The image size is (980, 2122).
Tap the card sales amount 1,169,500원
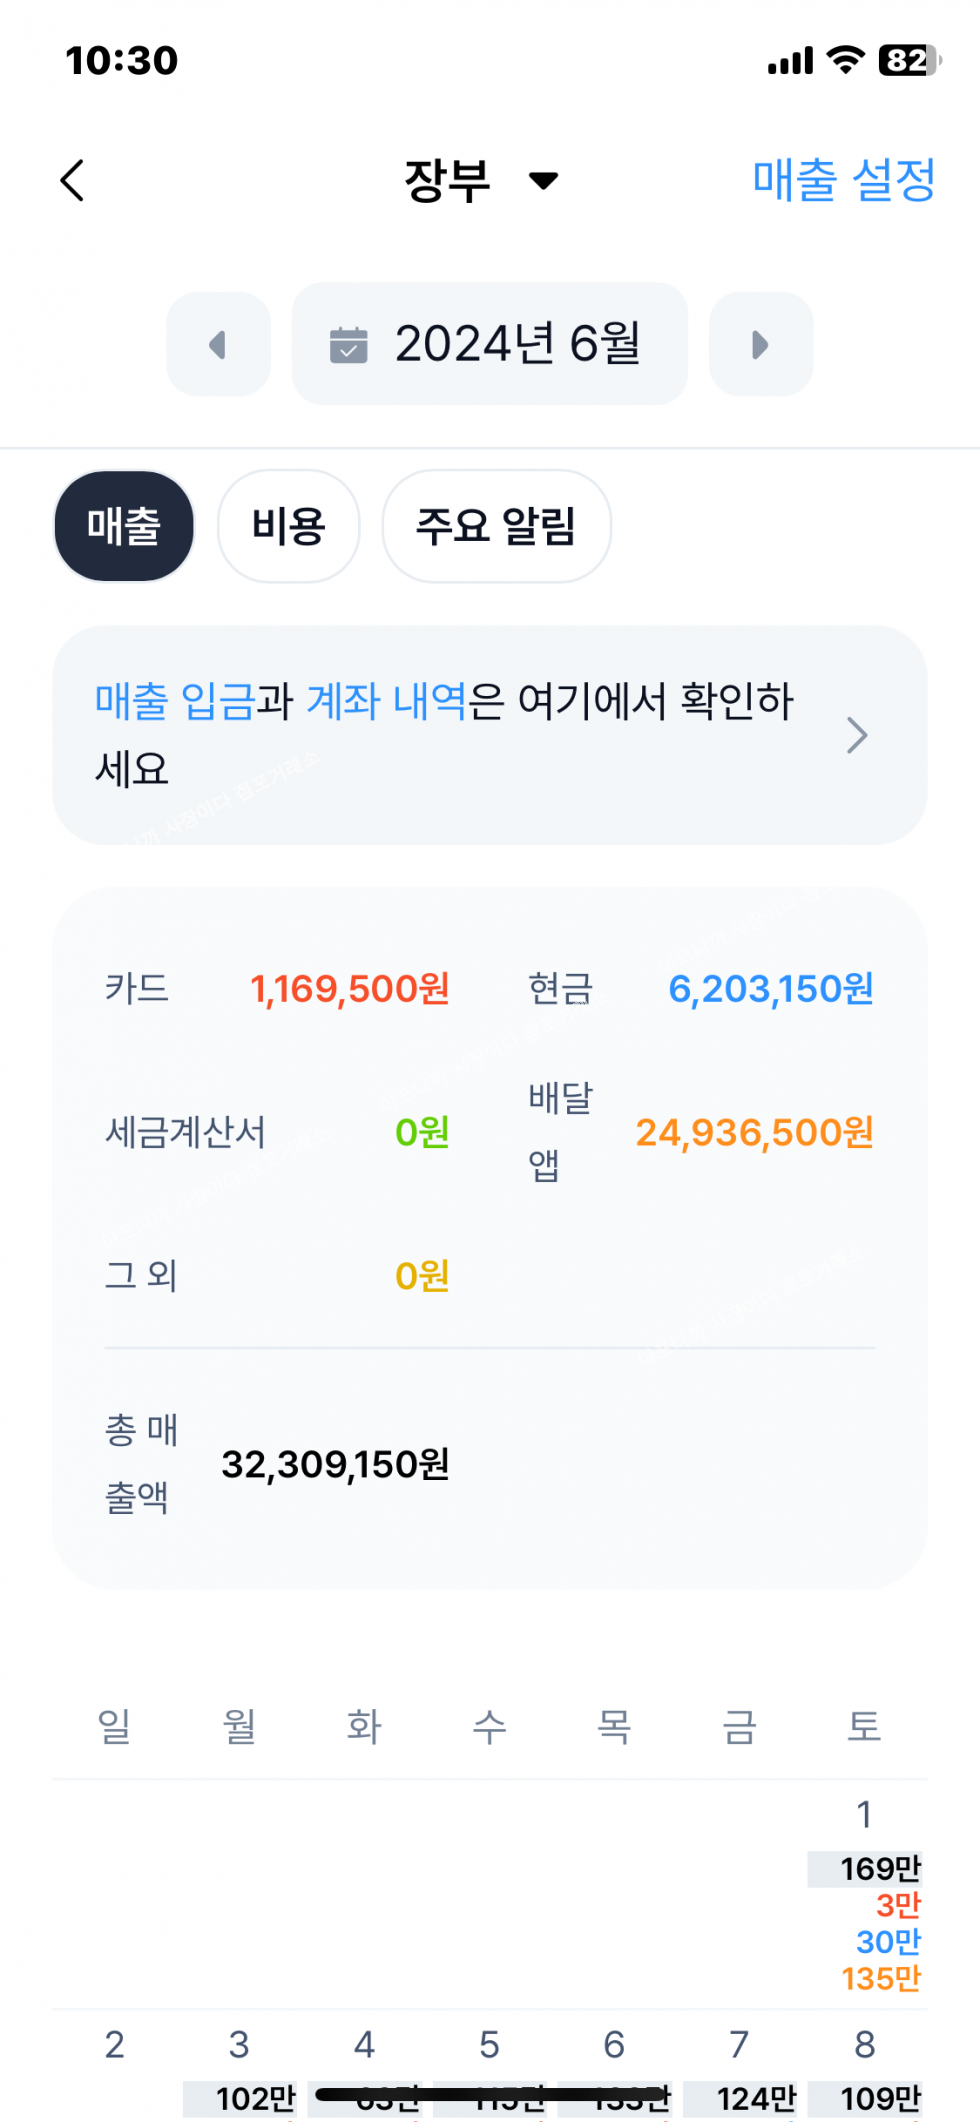pos(349,989)
